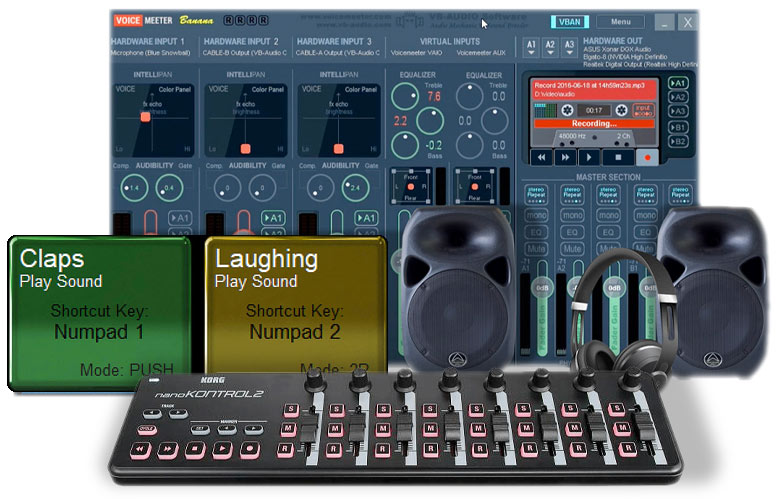Viewport: 784px width, 499px height.
Task: Select device for Hardware Input 3 CABLE-A Output
Action: point(338,53)
